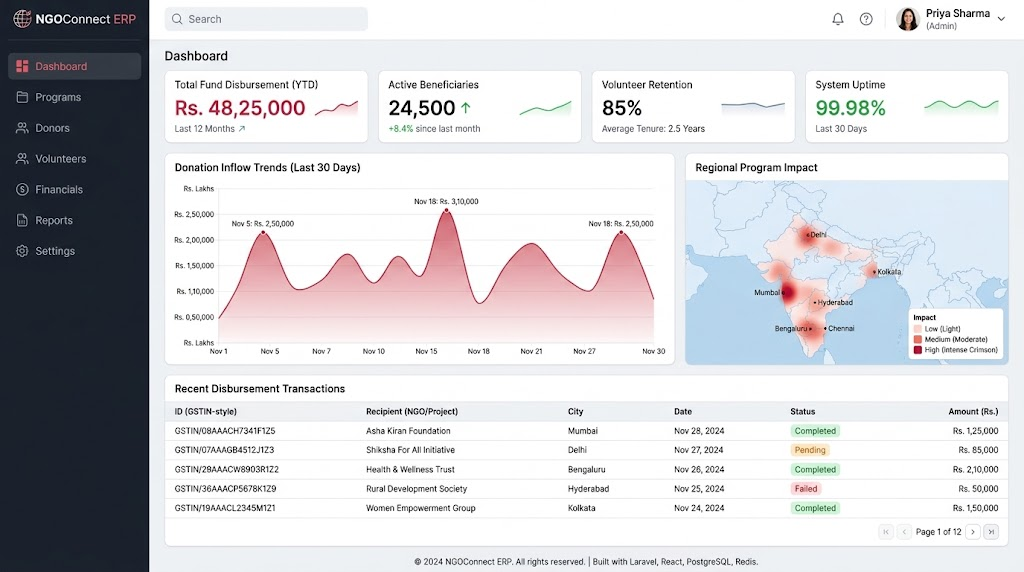
Task: Click the Nov 24, 2024 date cell
Action: coord(699,508)
